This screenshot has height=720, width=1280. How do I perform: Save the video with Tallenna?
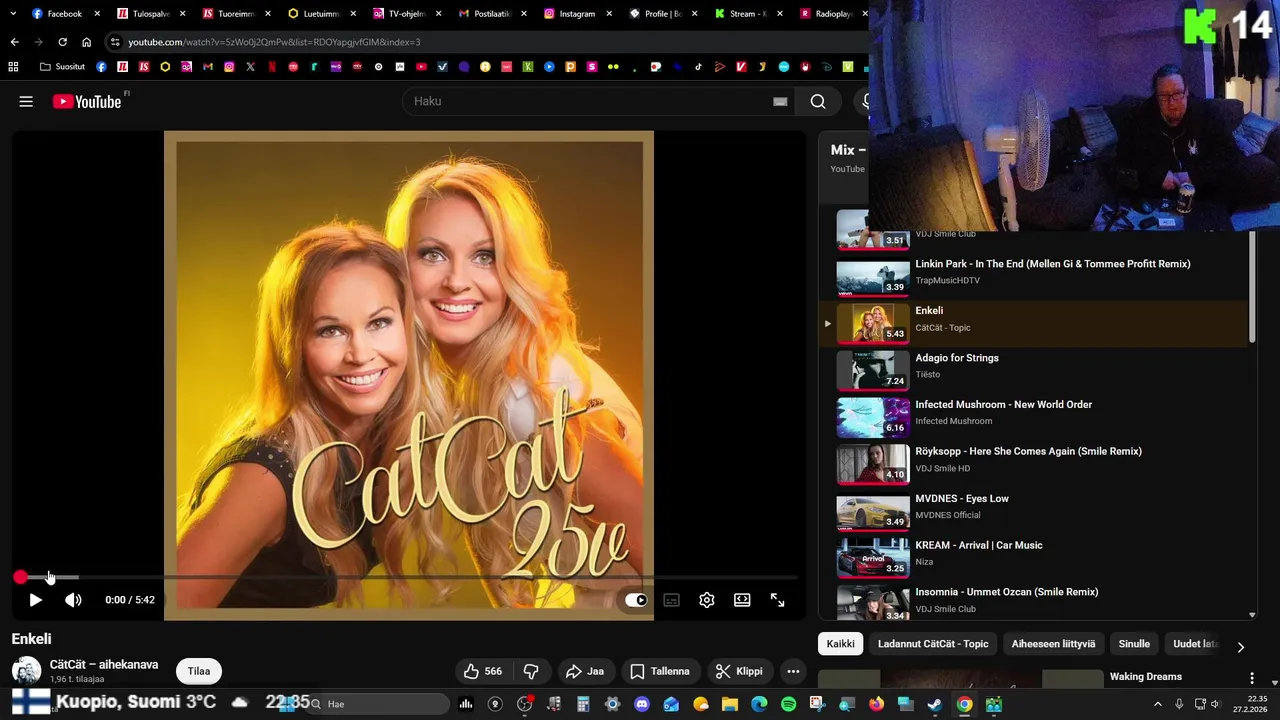point(660,671)
